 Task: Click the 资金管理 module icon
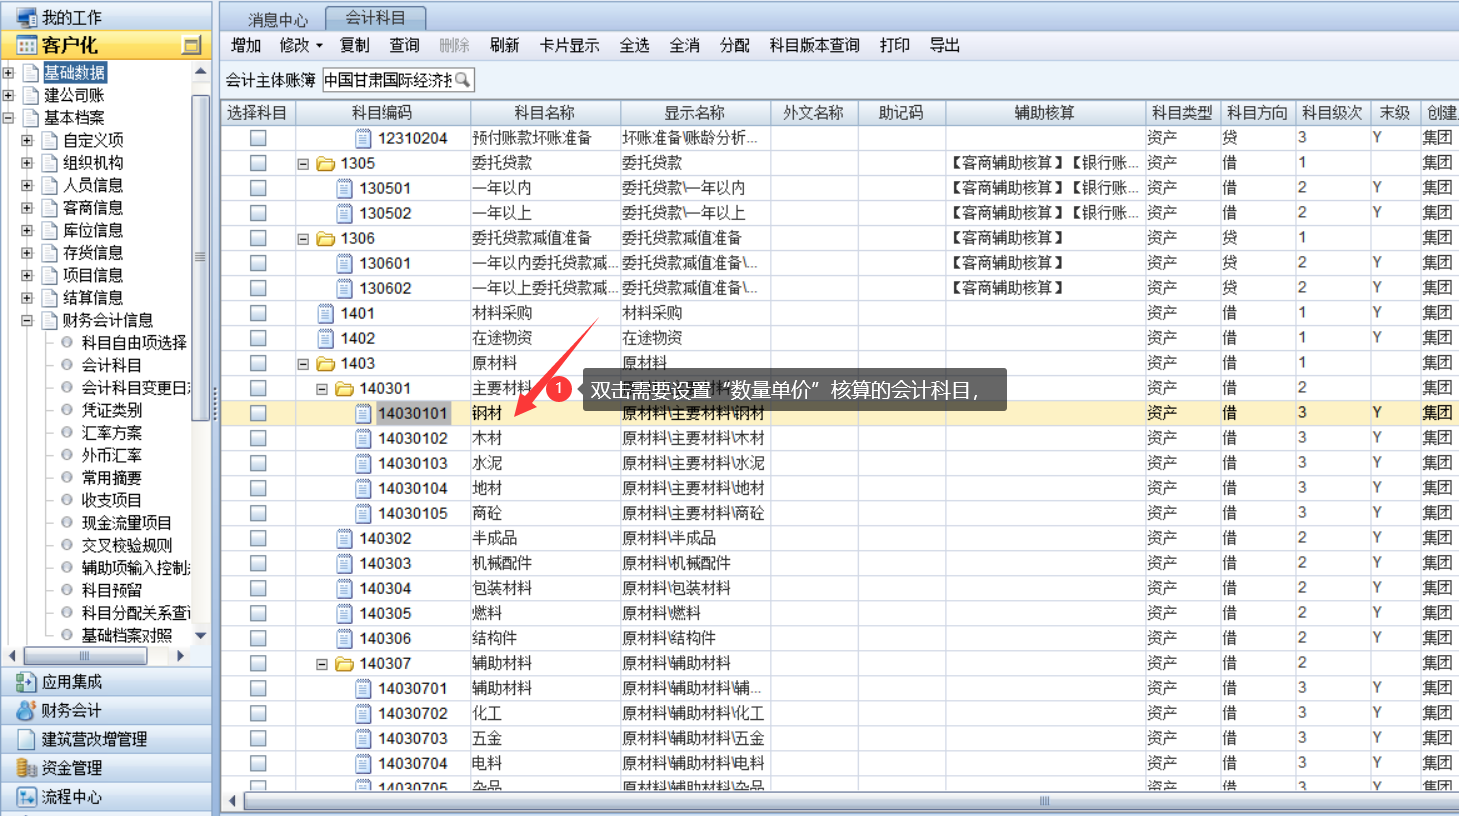[x=26, y=768]
